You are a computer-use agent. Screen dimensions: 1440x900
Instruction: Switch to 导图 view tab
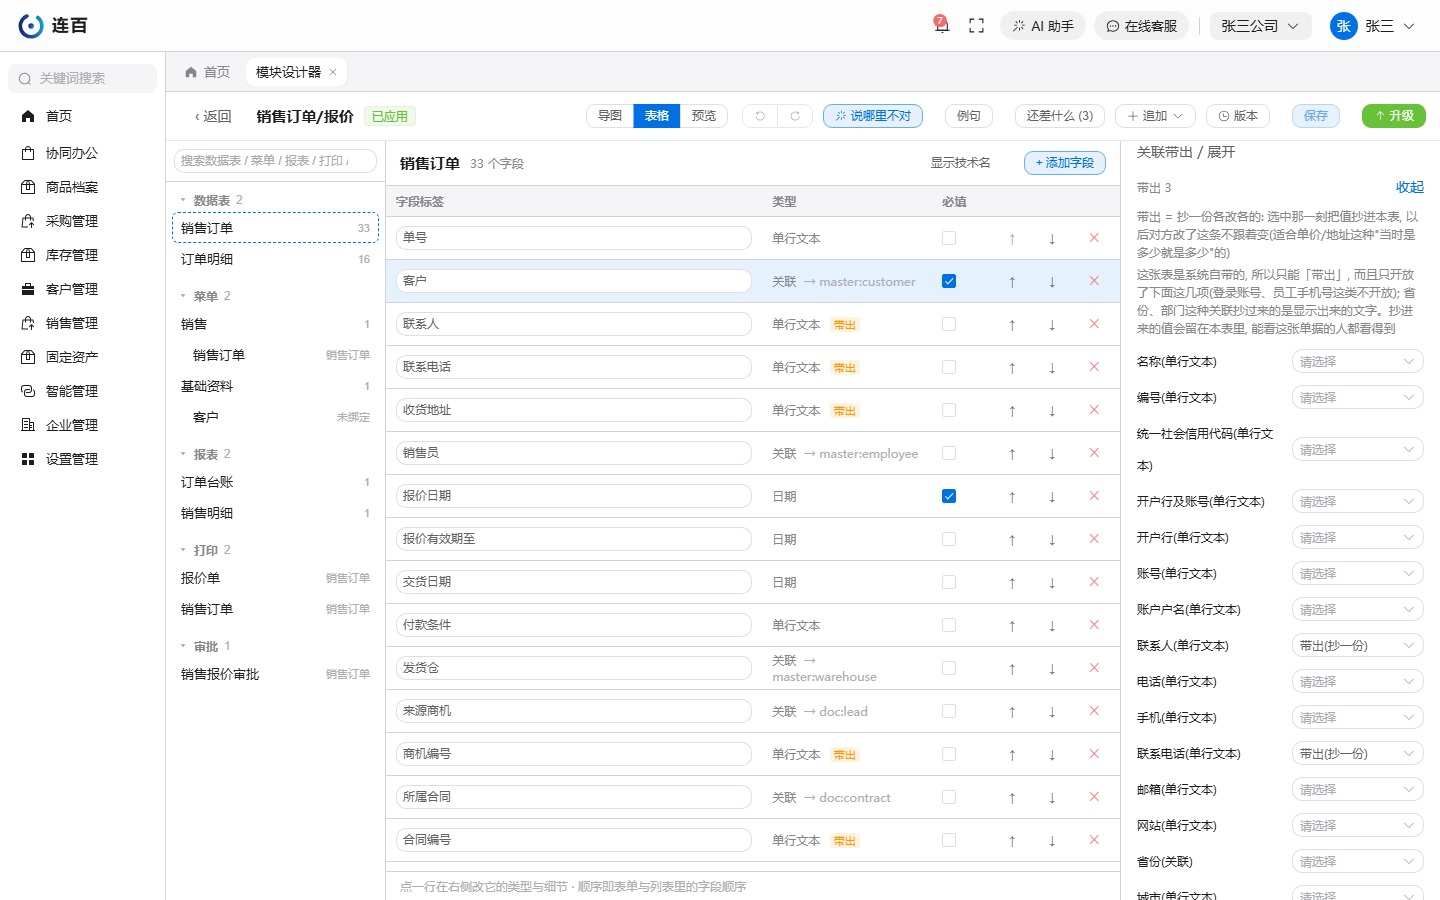[610, 116]
